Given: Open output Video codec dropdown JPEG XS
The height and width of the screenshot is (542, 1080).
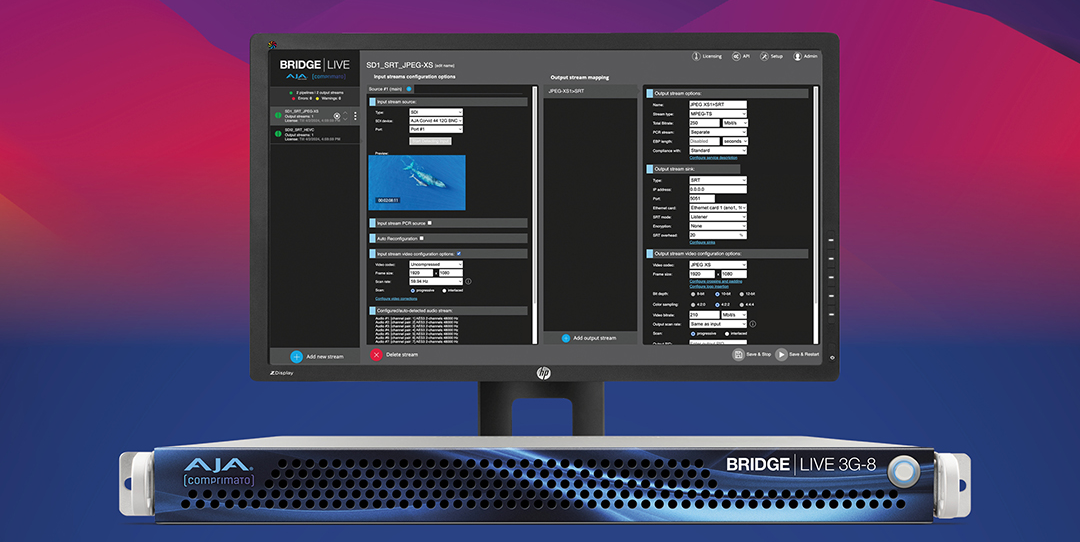Looking at the screenshot, I should pyautogui.click(x=718, y=264).
